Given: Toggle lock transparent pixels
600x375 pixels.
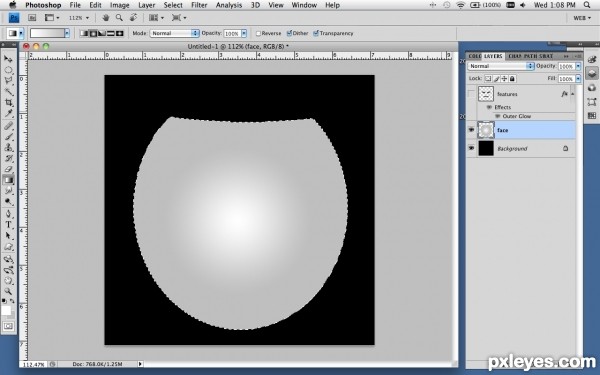Looking at the screenshot, I should click(488, 78).
